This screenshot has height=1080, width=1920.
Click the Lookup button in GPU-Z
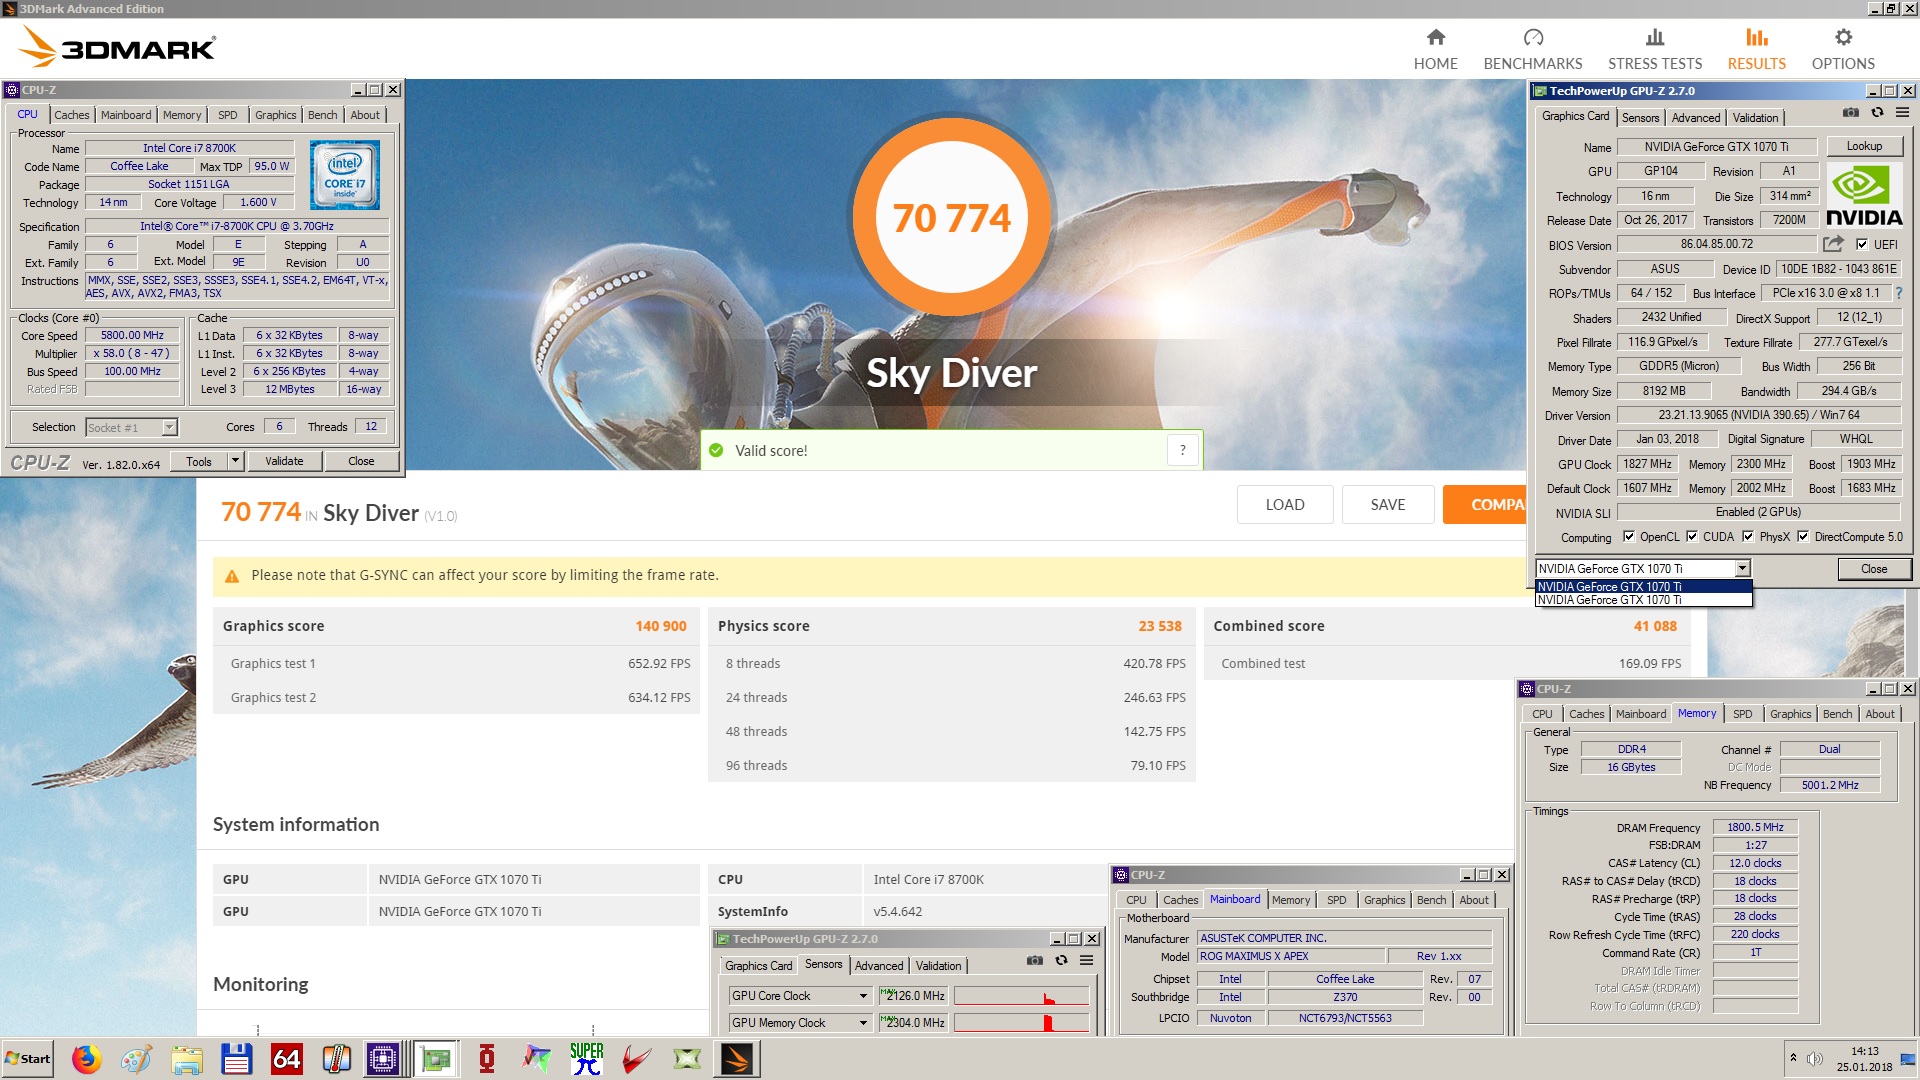[x=1864, y=146]
